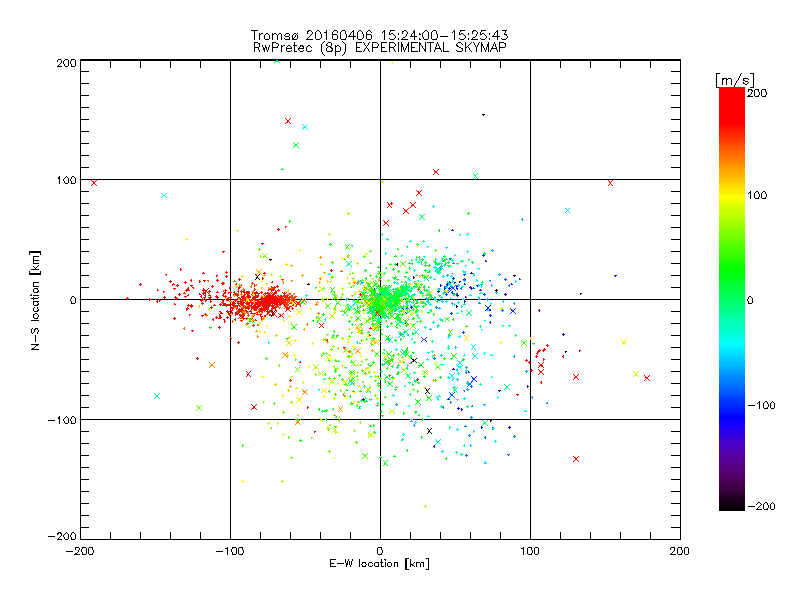Select the "[m/s]" unit label above colorbar
Viewport: 800px width, 600px height.
click(x=735, y=80)
